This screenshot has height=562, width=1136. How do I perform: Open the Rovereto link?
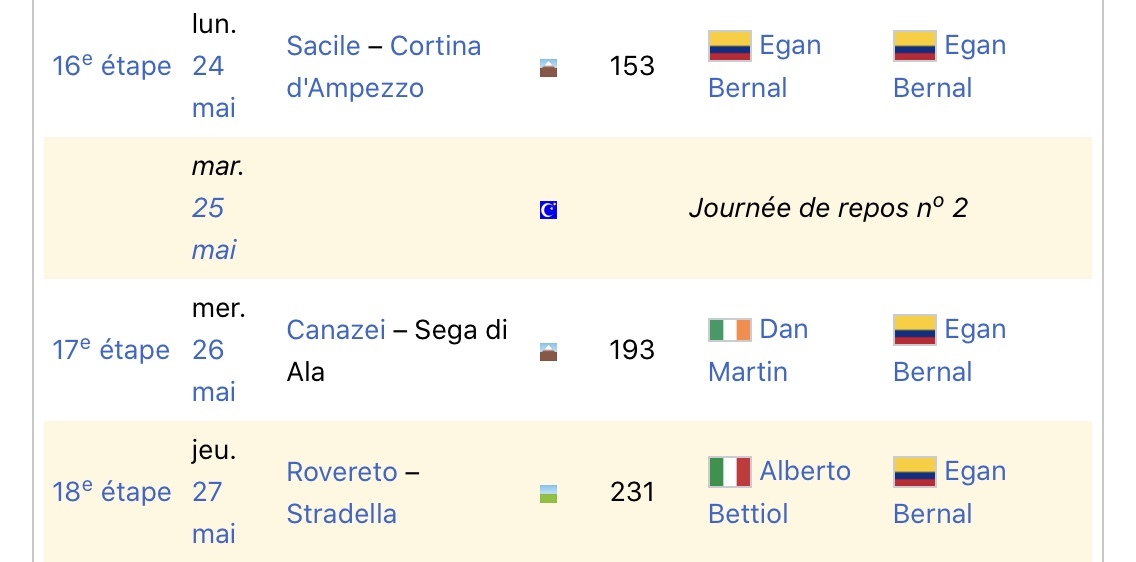pyautogui.click(x=342, y=472)
